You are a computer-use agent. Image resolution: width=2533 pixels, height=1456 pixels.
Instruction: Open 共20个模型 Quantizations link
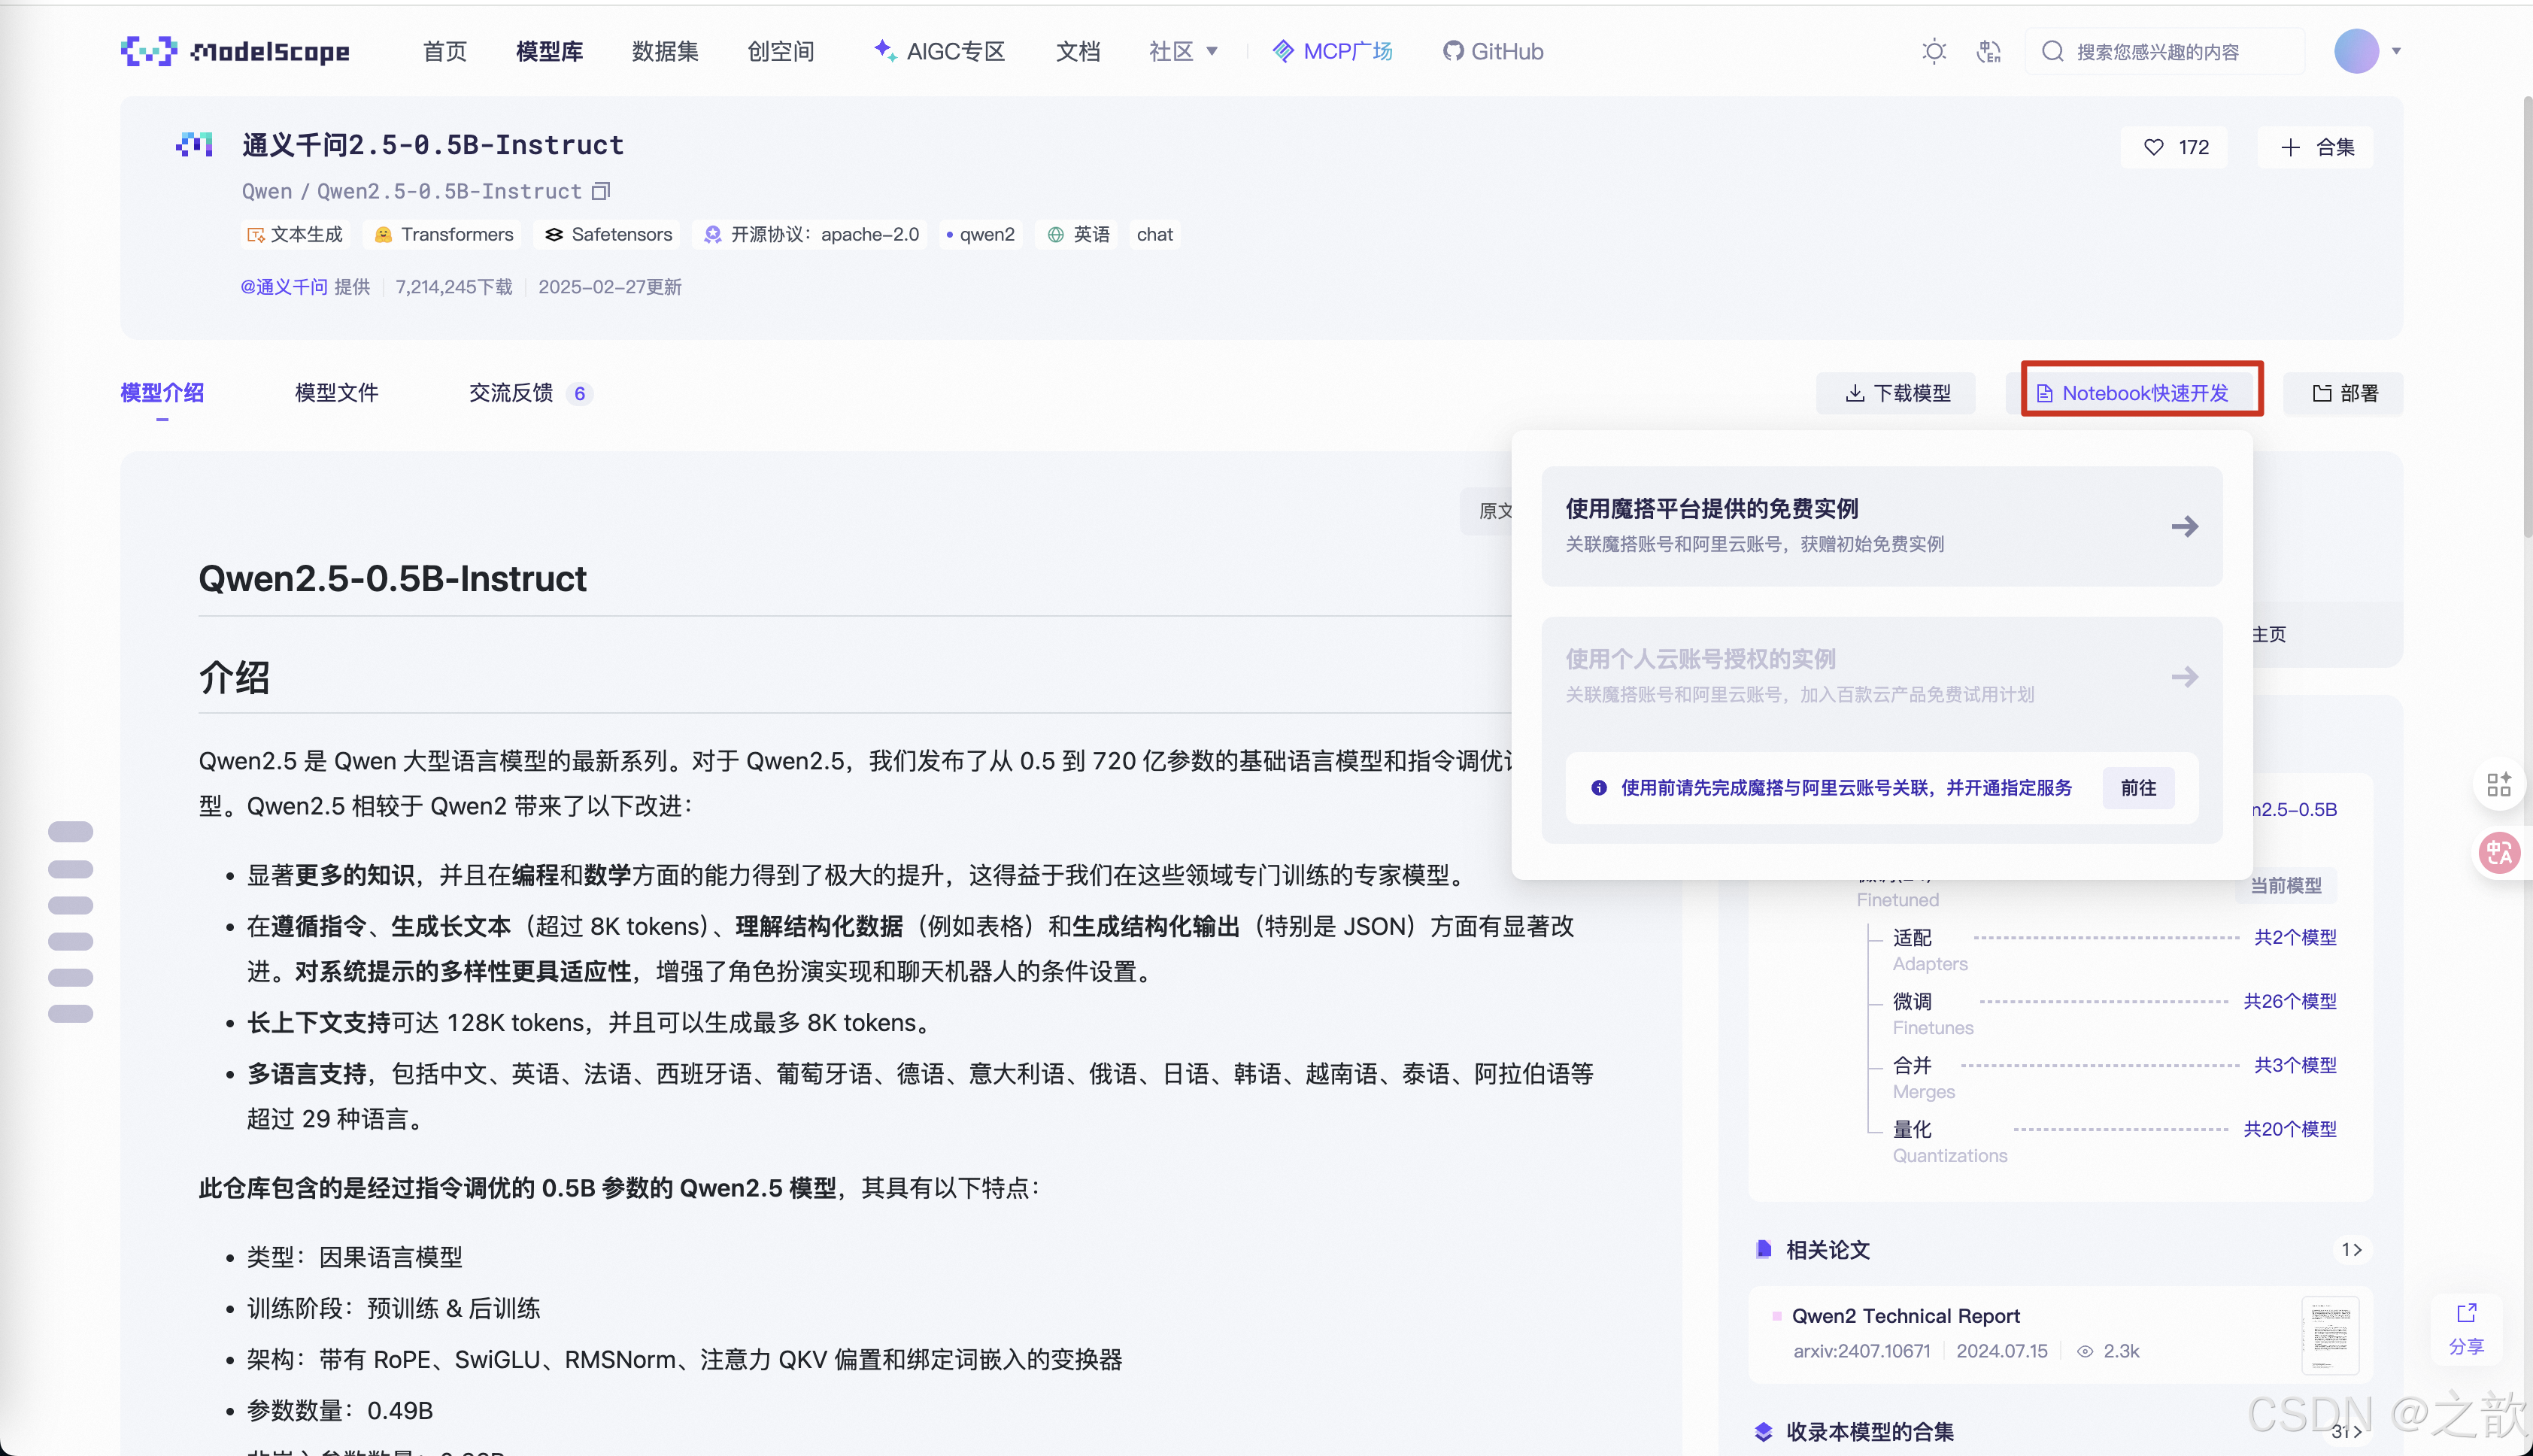(x=2290, y=1129)
